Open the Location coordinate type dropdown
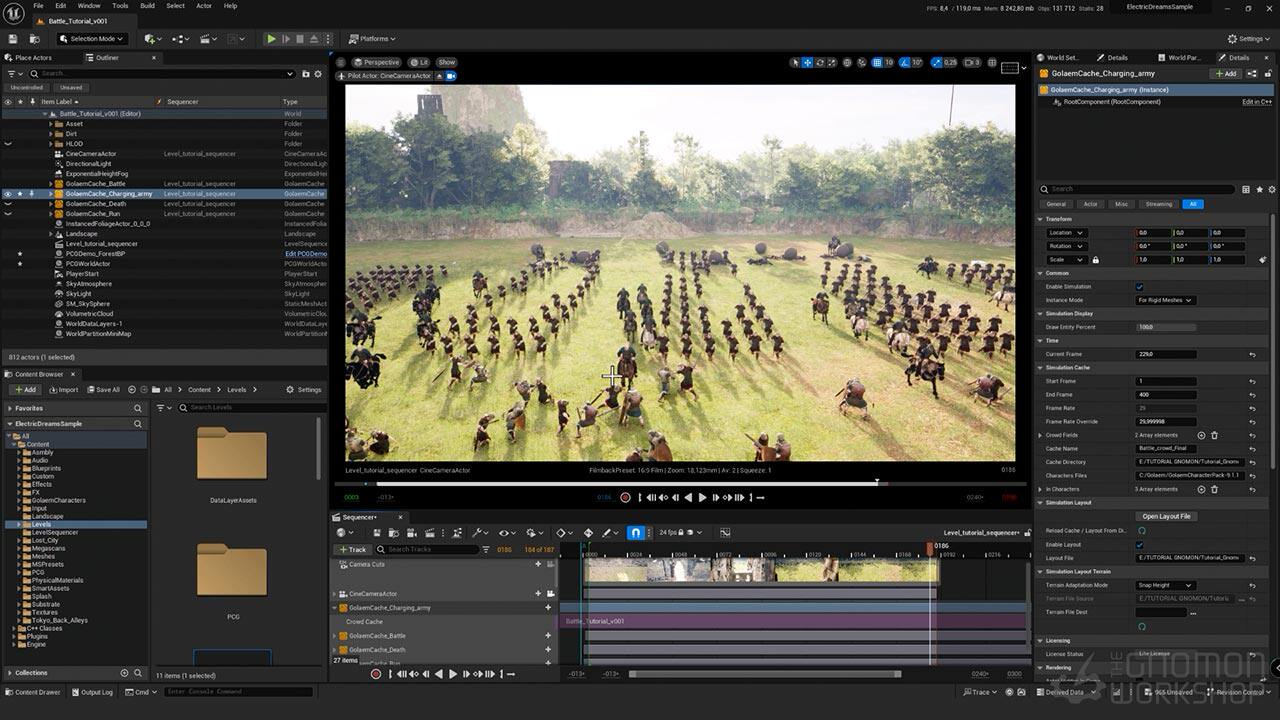Screen dimensions: 1280x720 [x=1066, y=233]
